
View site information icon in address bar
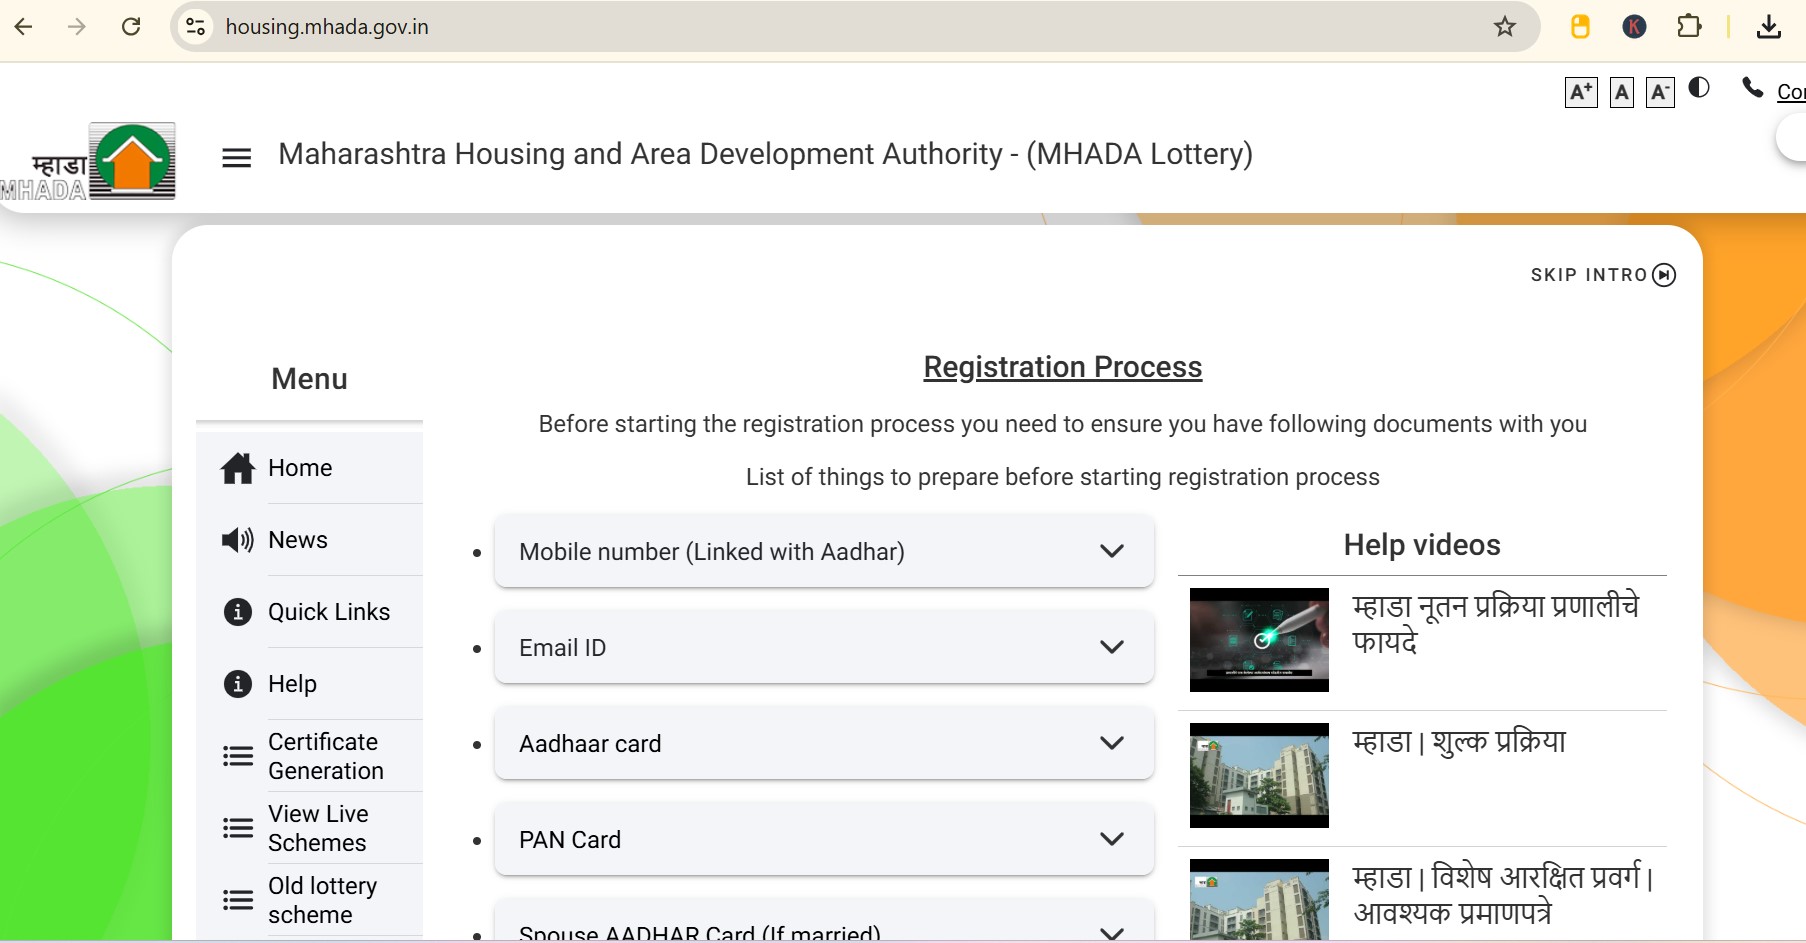[x=196, y=27]
